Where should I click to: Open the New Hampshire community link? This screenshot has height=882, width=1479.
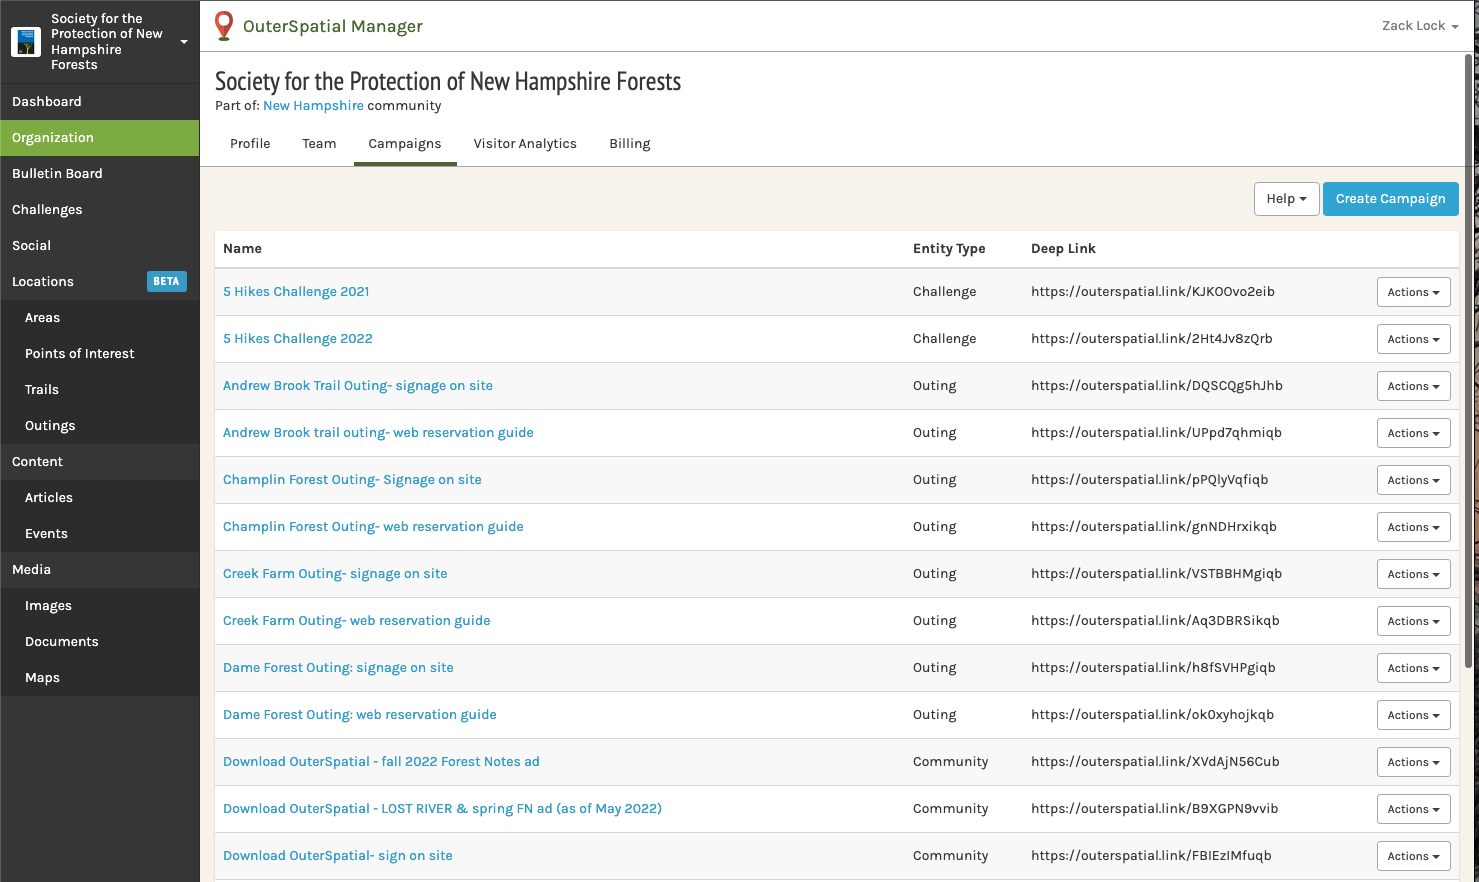click(313, 106)
